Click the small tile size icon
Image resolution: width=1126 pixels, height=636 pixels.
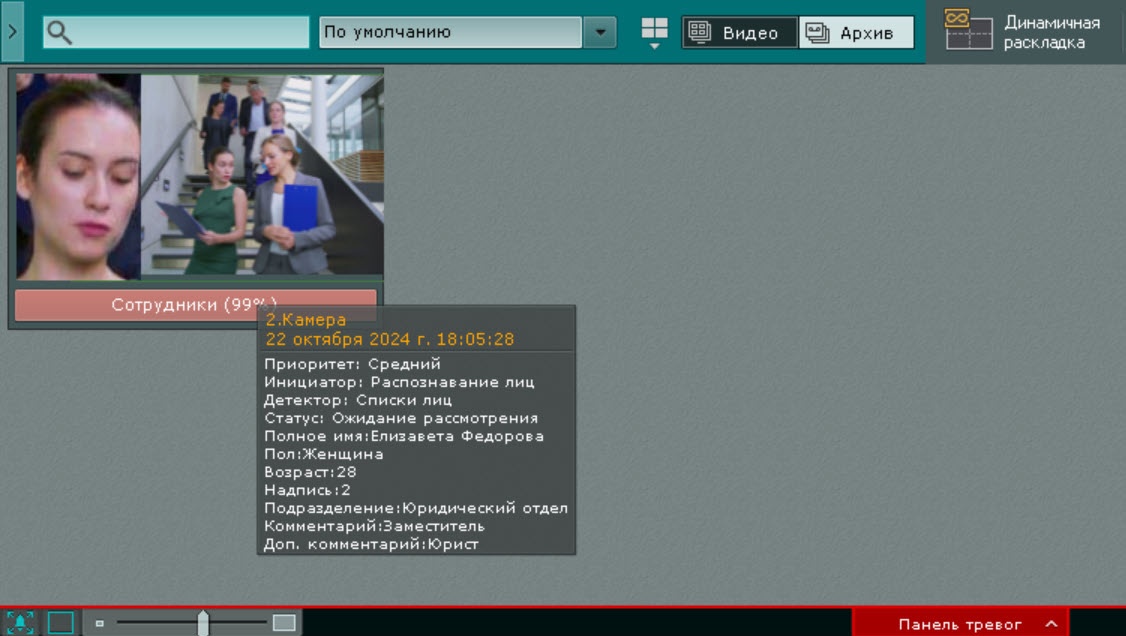point(100,623)
